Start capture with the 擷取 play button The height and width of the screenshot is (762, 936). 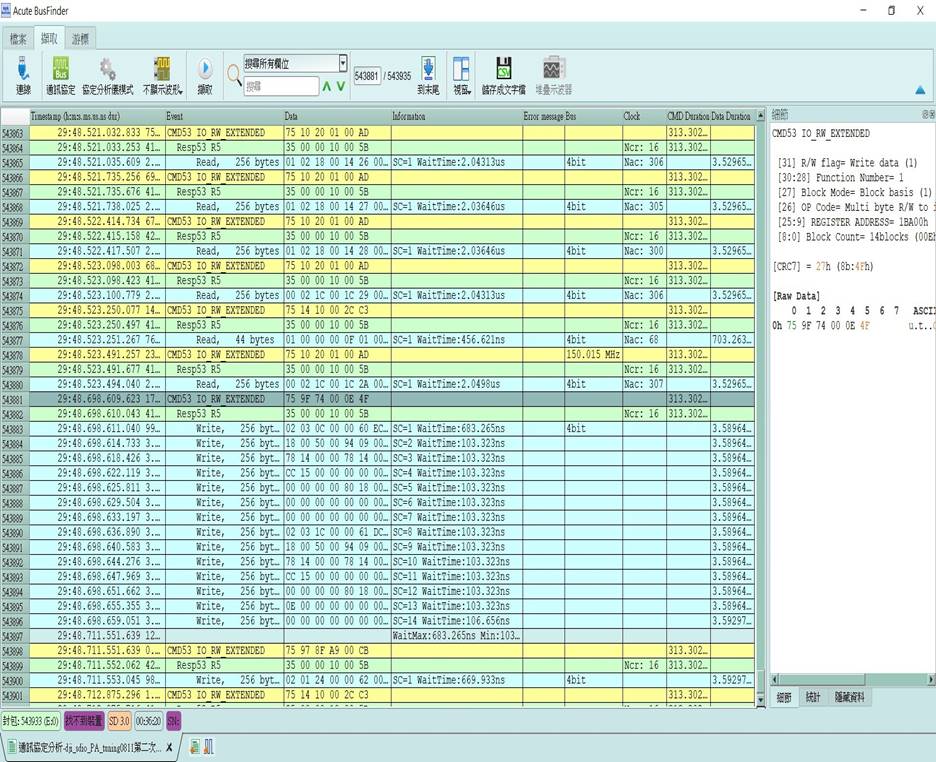pyautogui.click(x=205, y=69)
